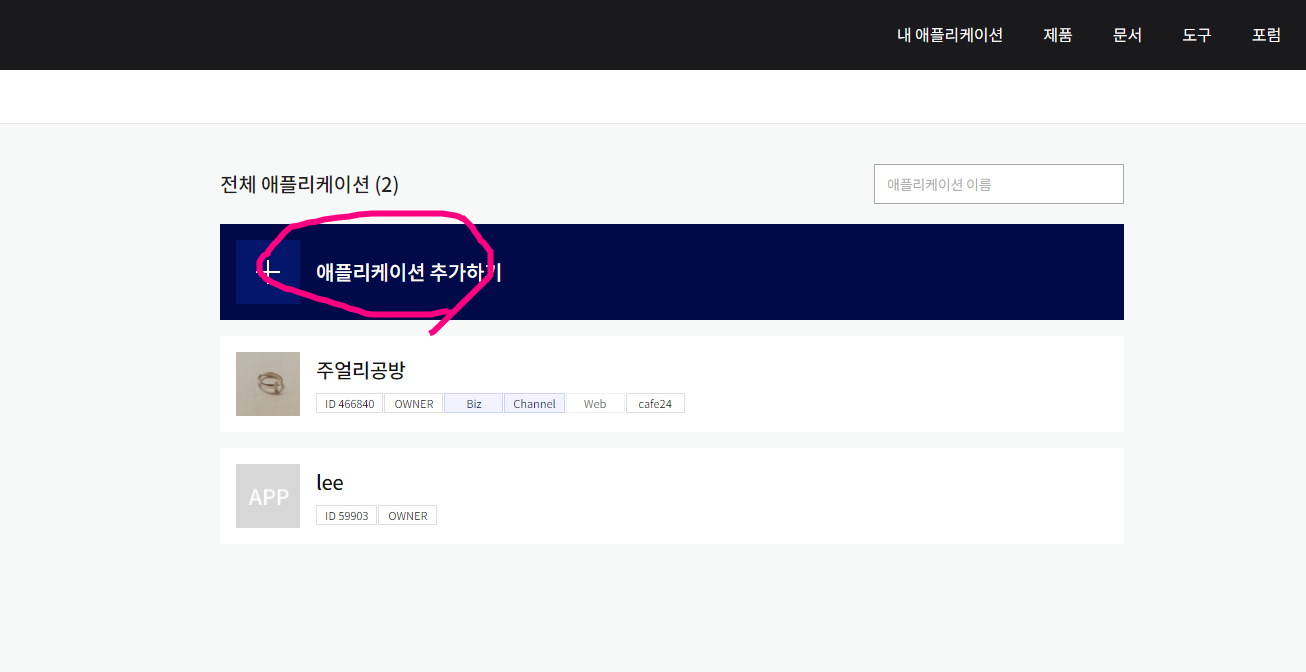Focus the 애플리케이션 이름 search field
Screen dimensions: 1306x672
point(999,184)
